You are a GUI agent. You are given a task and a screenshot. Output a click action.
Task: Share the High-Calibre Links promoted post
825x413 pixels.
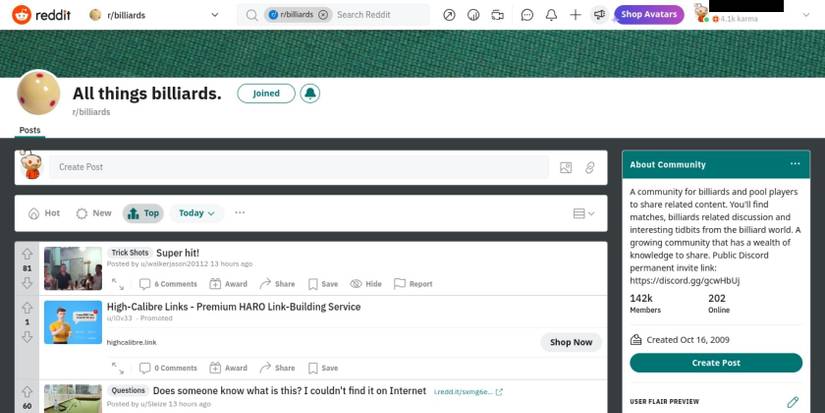(277, 368)
